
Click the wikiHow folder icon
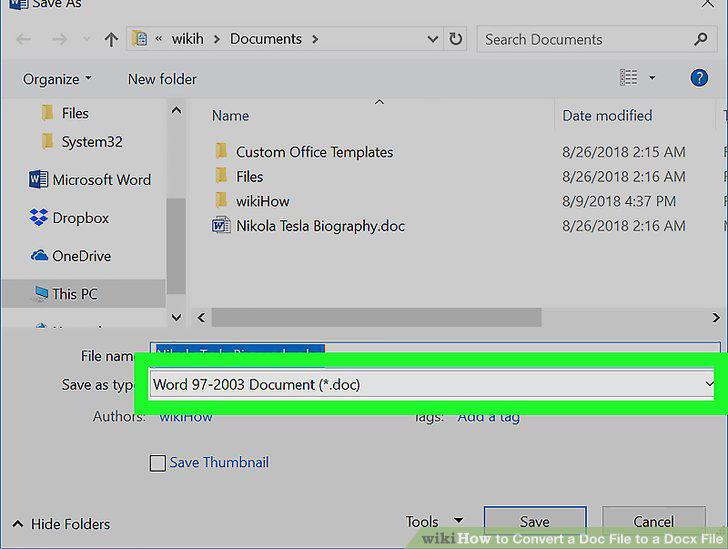221,200
